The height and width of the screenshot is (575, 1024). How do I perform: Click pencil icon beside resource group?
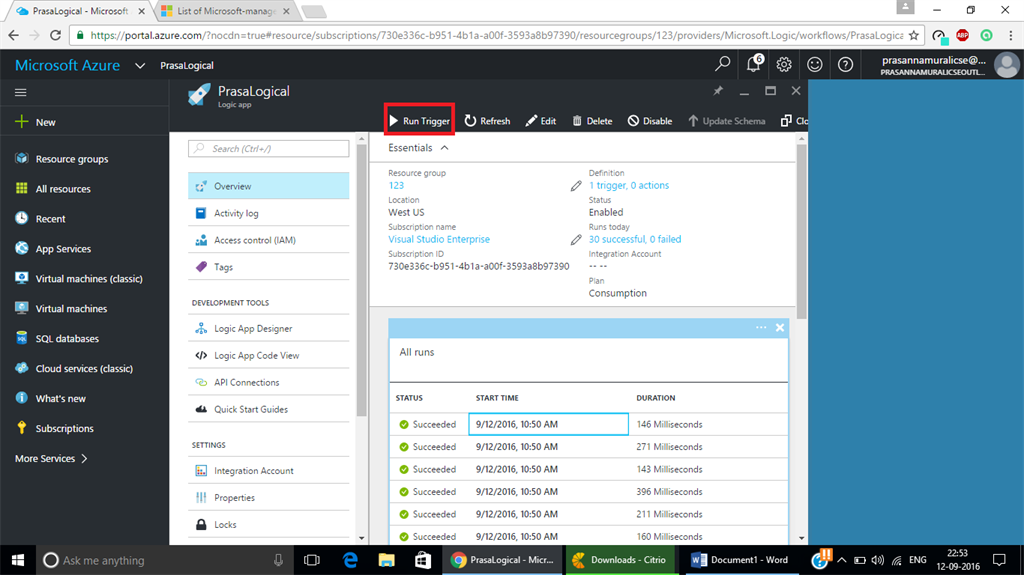[575, 186]
